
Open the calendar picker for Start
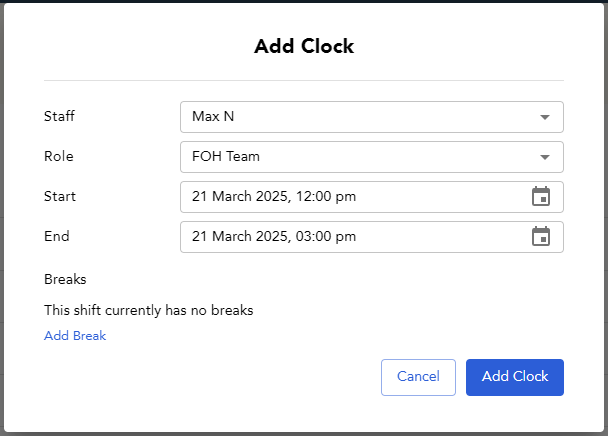click(541, 196)
